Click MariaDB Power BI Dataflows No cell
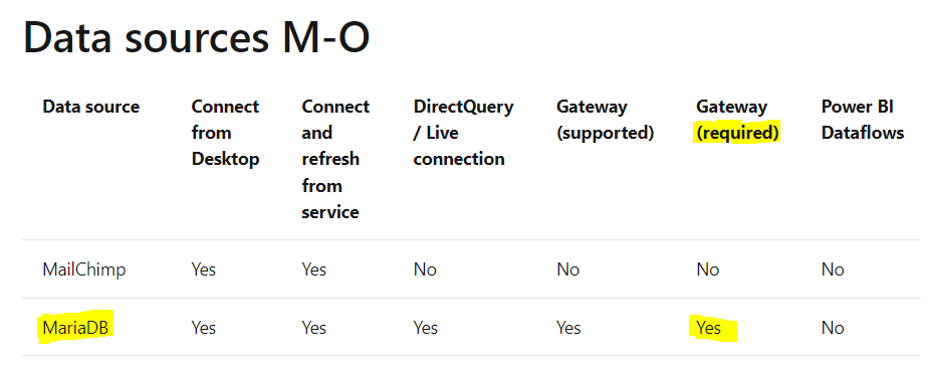This screenshot has width=935, height=378. pos(832,328)
